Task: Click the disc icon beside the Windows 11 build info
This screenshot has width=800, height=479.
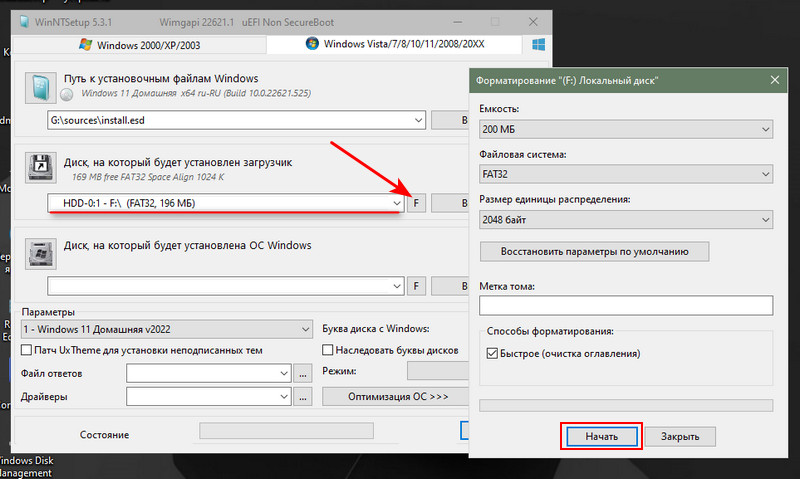Action: [x=66, y=94]
